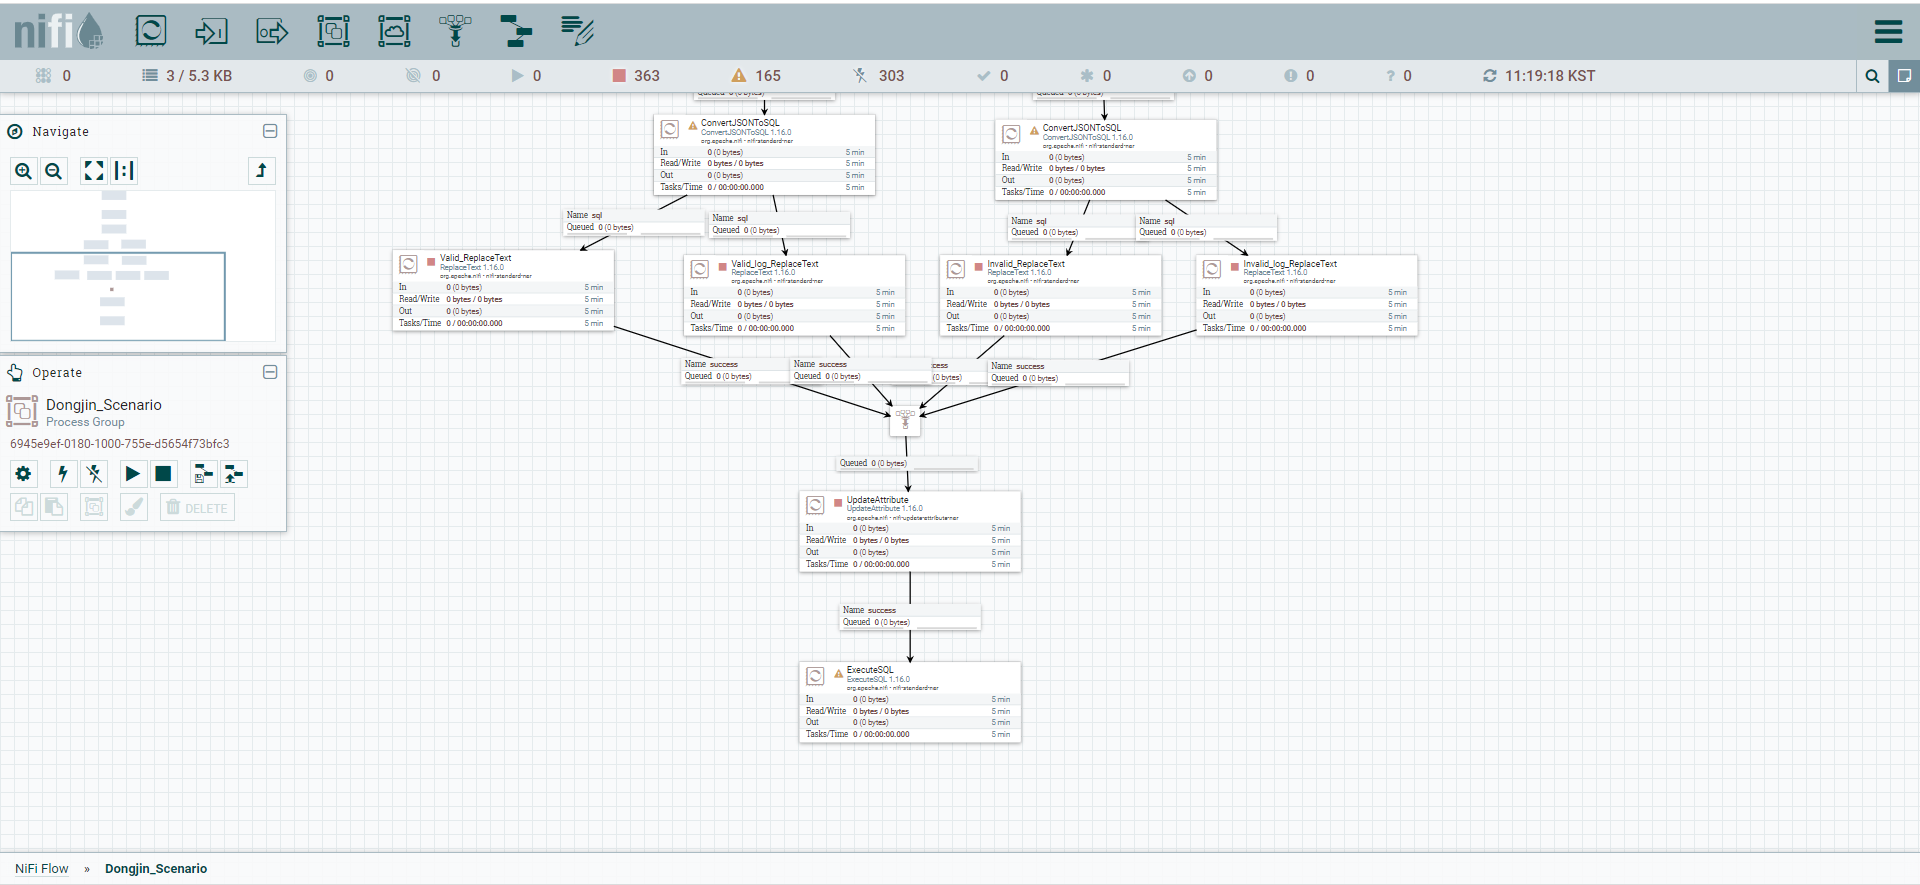The image size is (1920, 885).
Task: Select the Process Group toolbar icon
Action: [x=333, y=31]
